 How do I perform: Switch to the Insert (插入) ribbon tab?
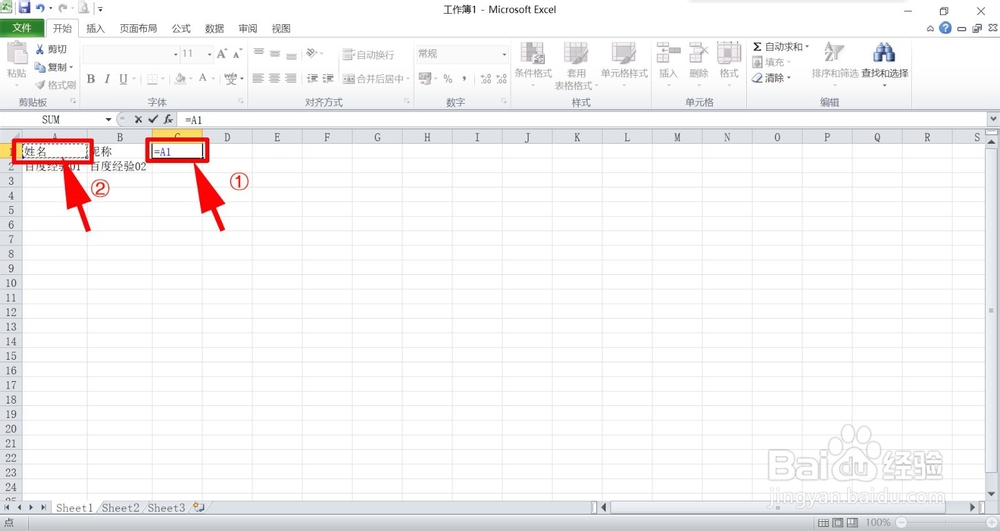pyautogui.click(x=95, y=29)
